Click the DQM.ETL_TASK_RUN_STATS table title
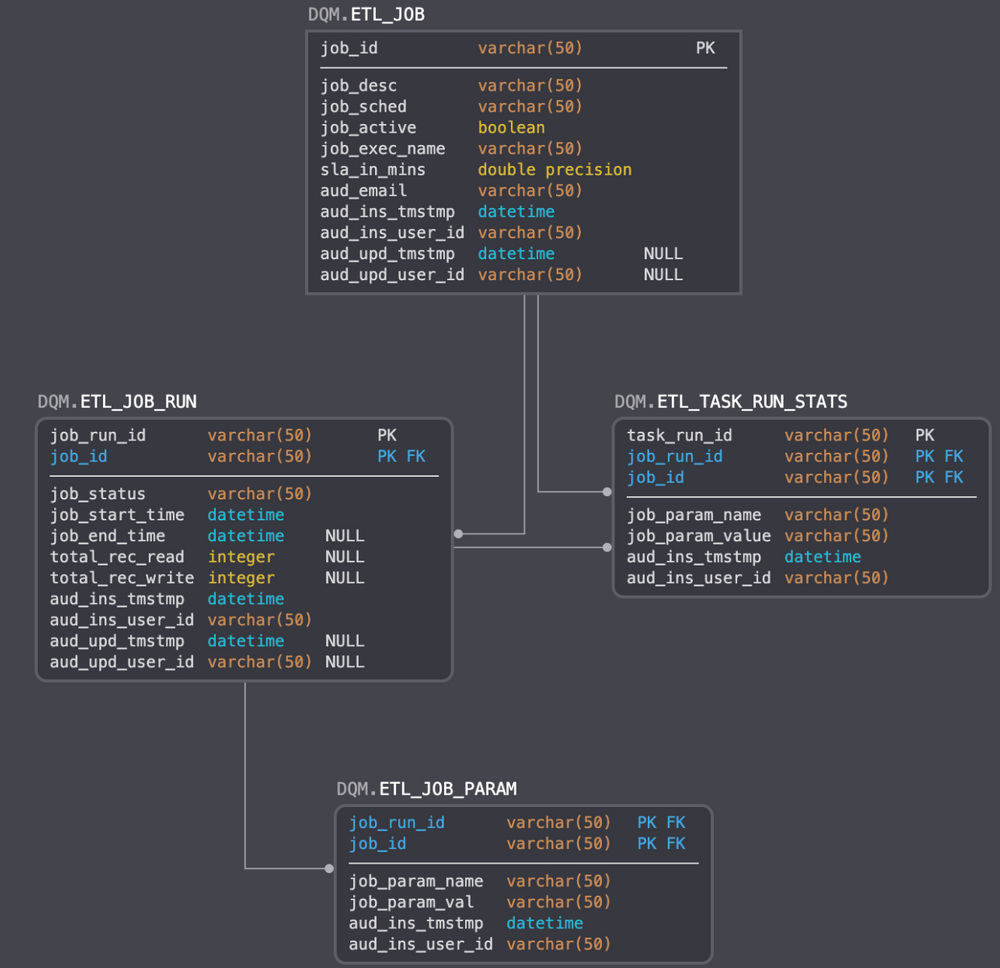Screen dimensions: 1000x968 730,402
